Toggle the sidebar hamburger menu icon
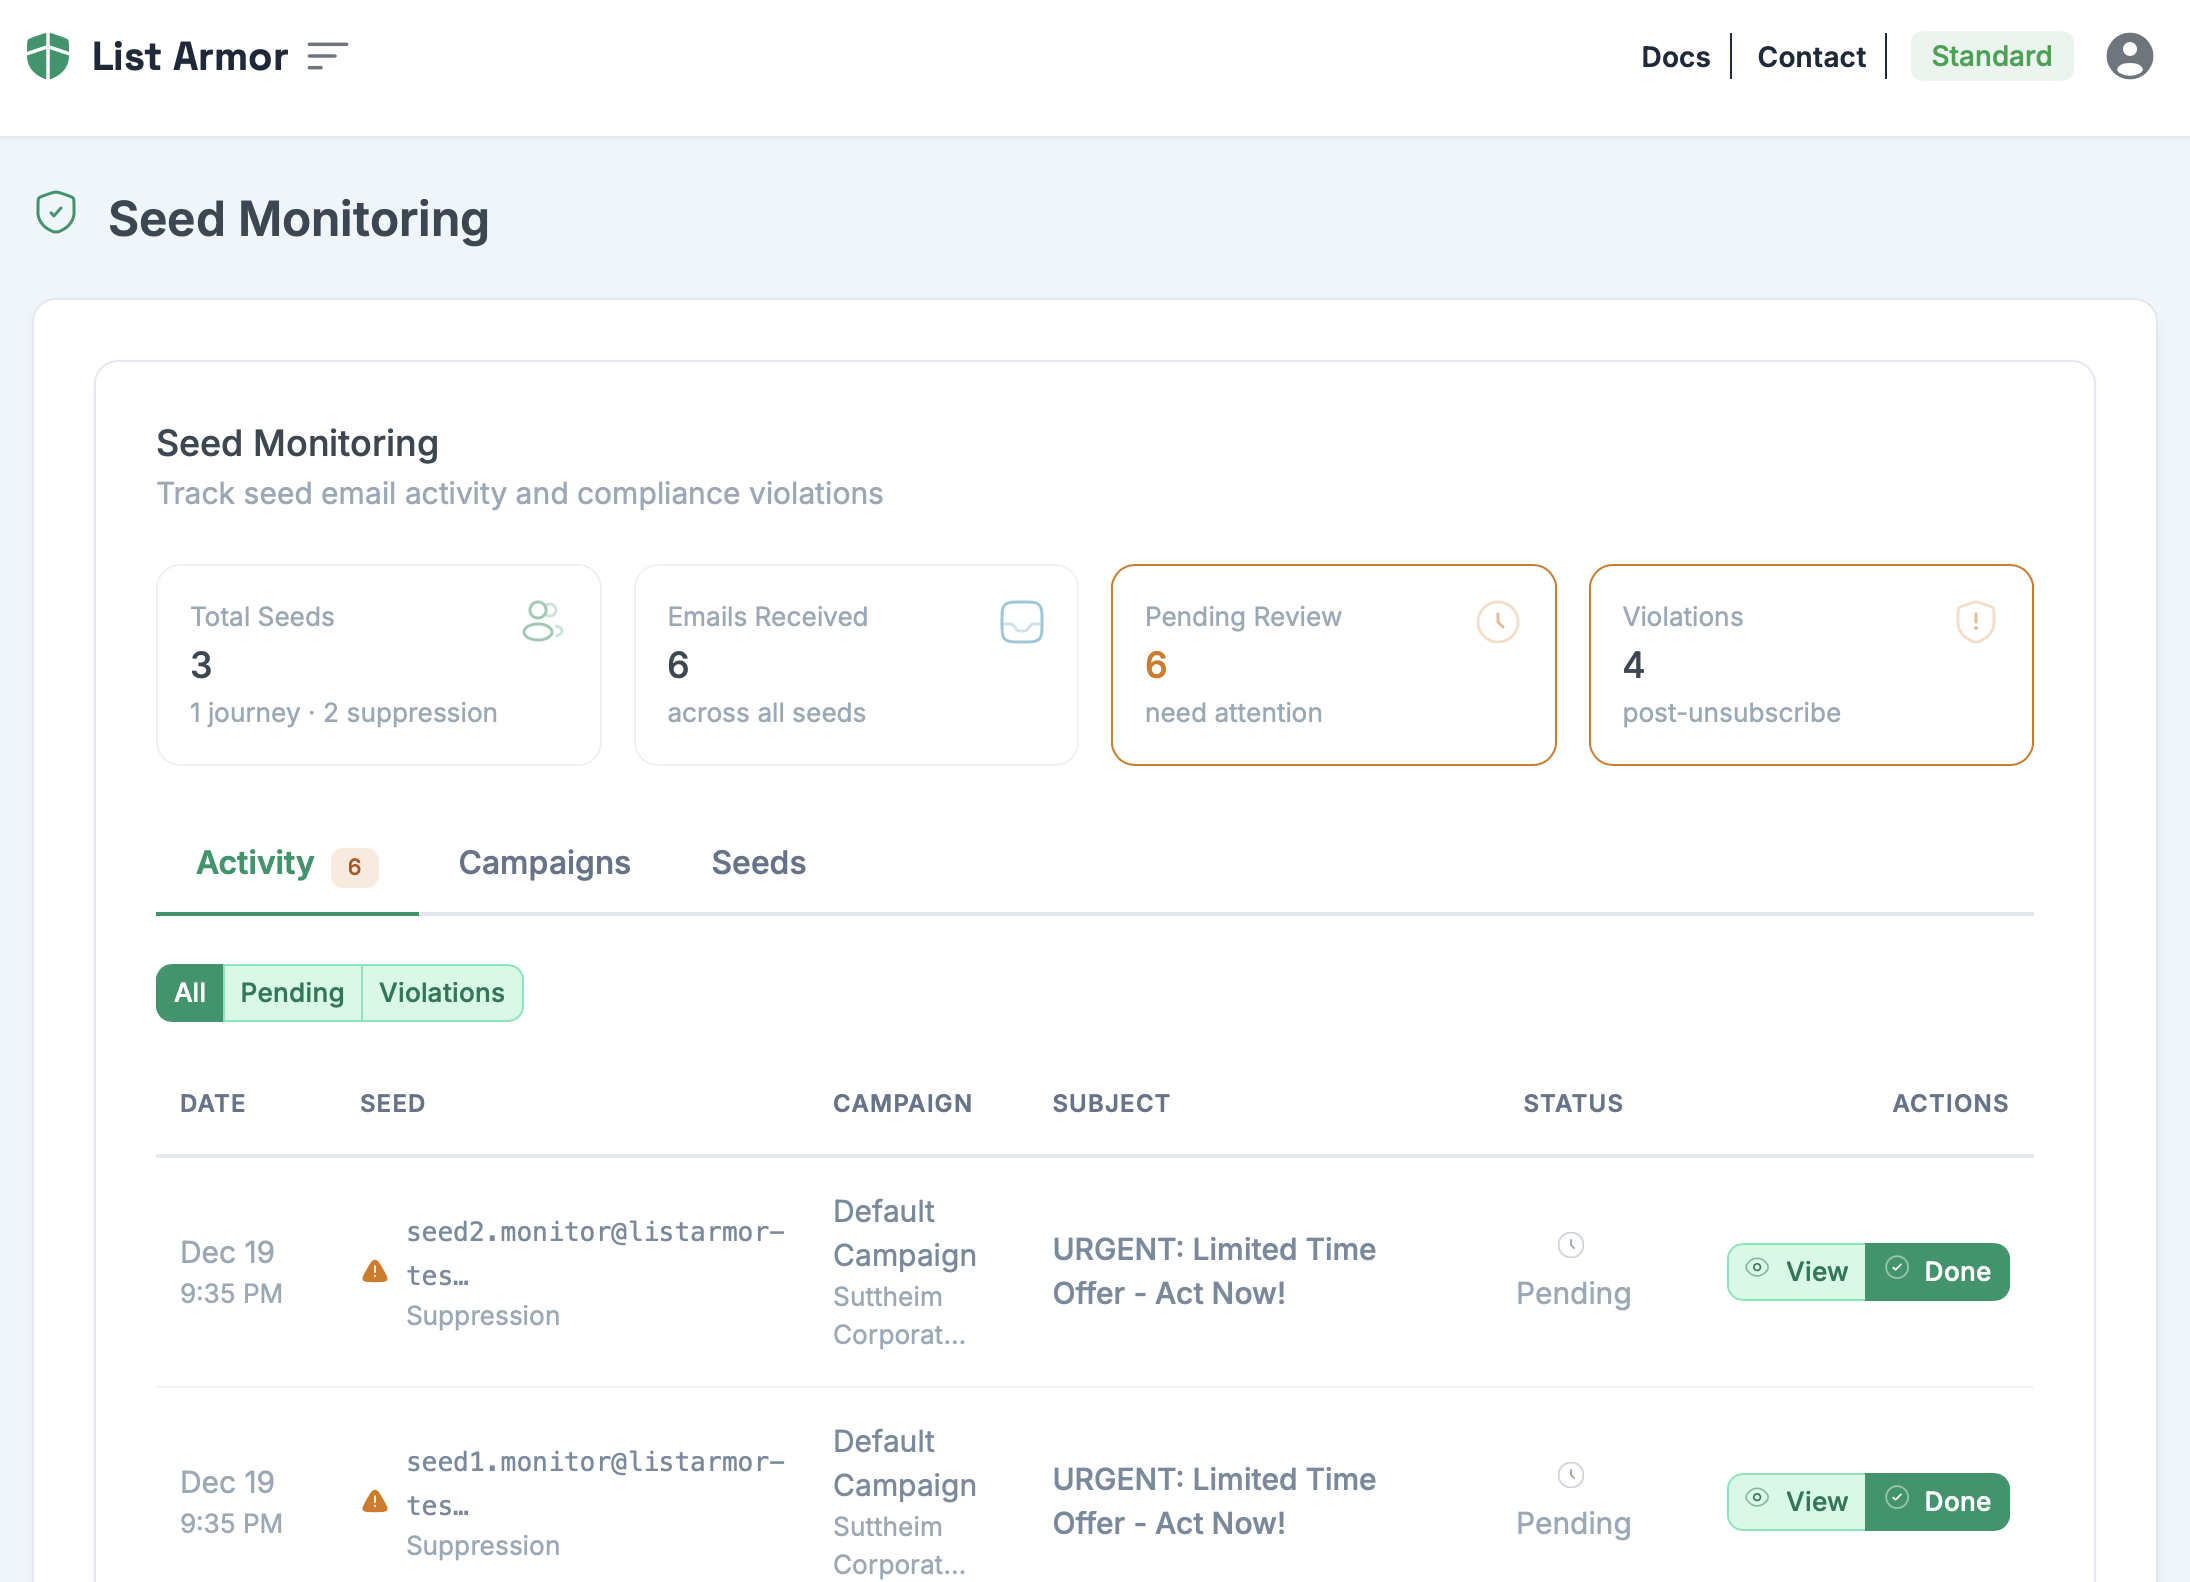The height and width of the screenshot is (1582, 2190). tap(327, 56)
